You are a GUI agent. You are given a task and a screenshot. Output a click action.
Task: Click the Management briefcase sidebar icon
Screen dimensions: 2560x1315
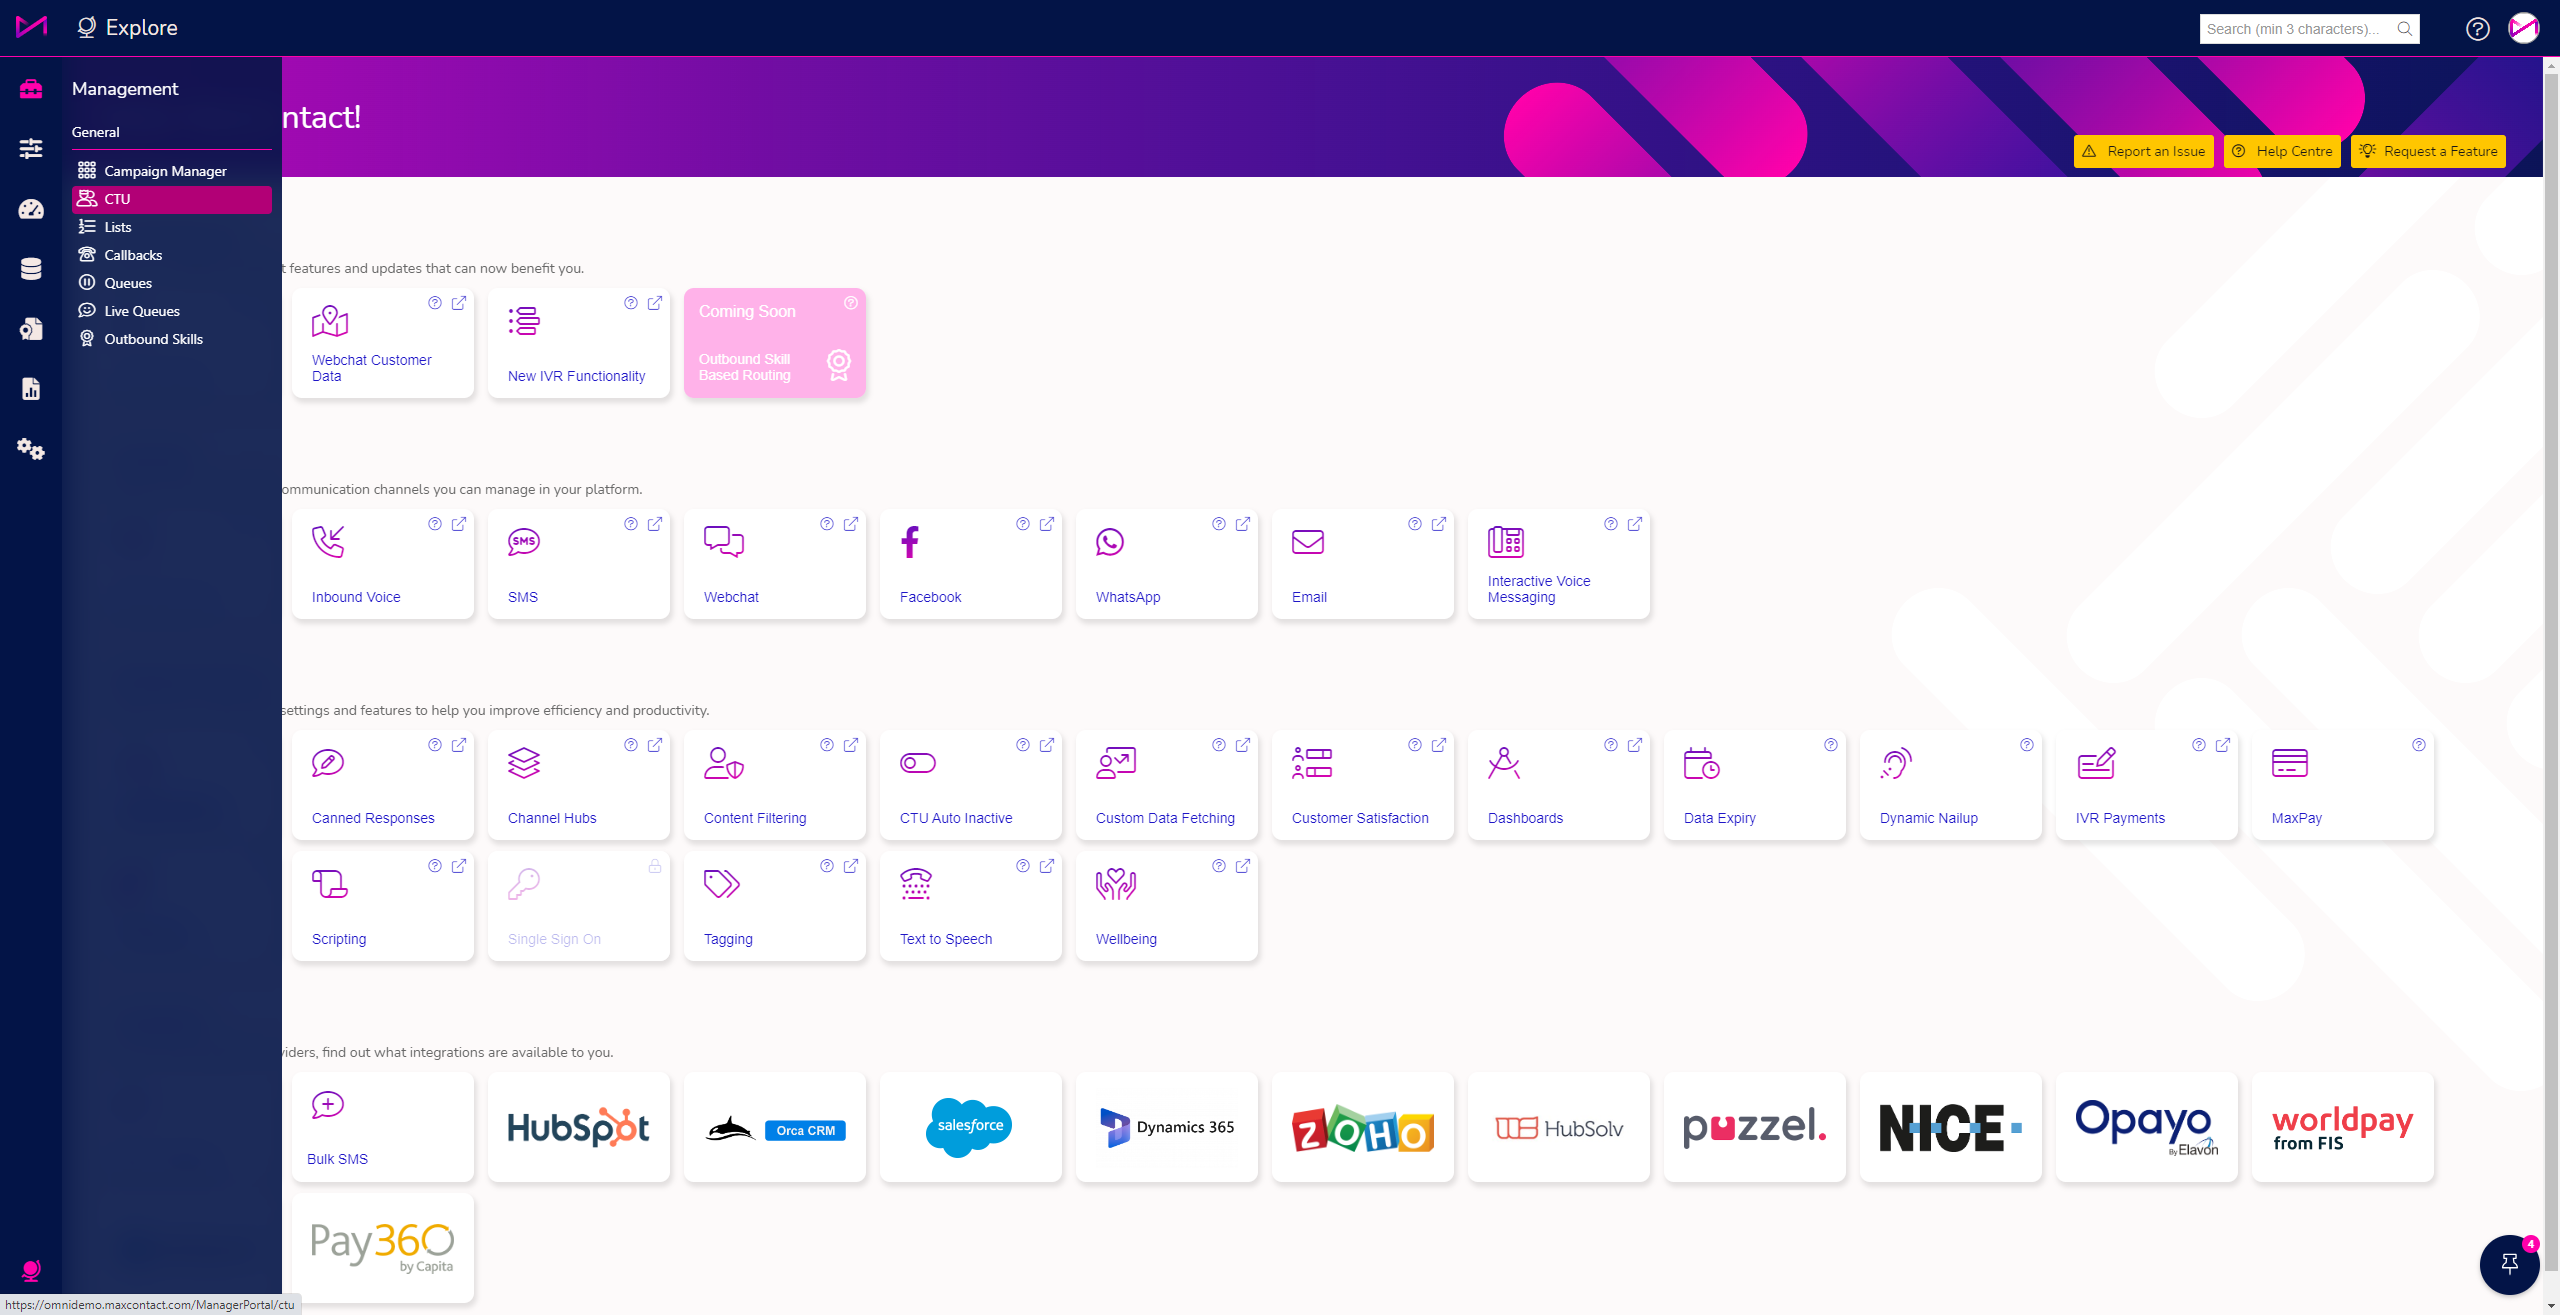point(31,89)
